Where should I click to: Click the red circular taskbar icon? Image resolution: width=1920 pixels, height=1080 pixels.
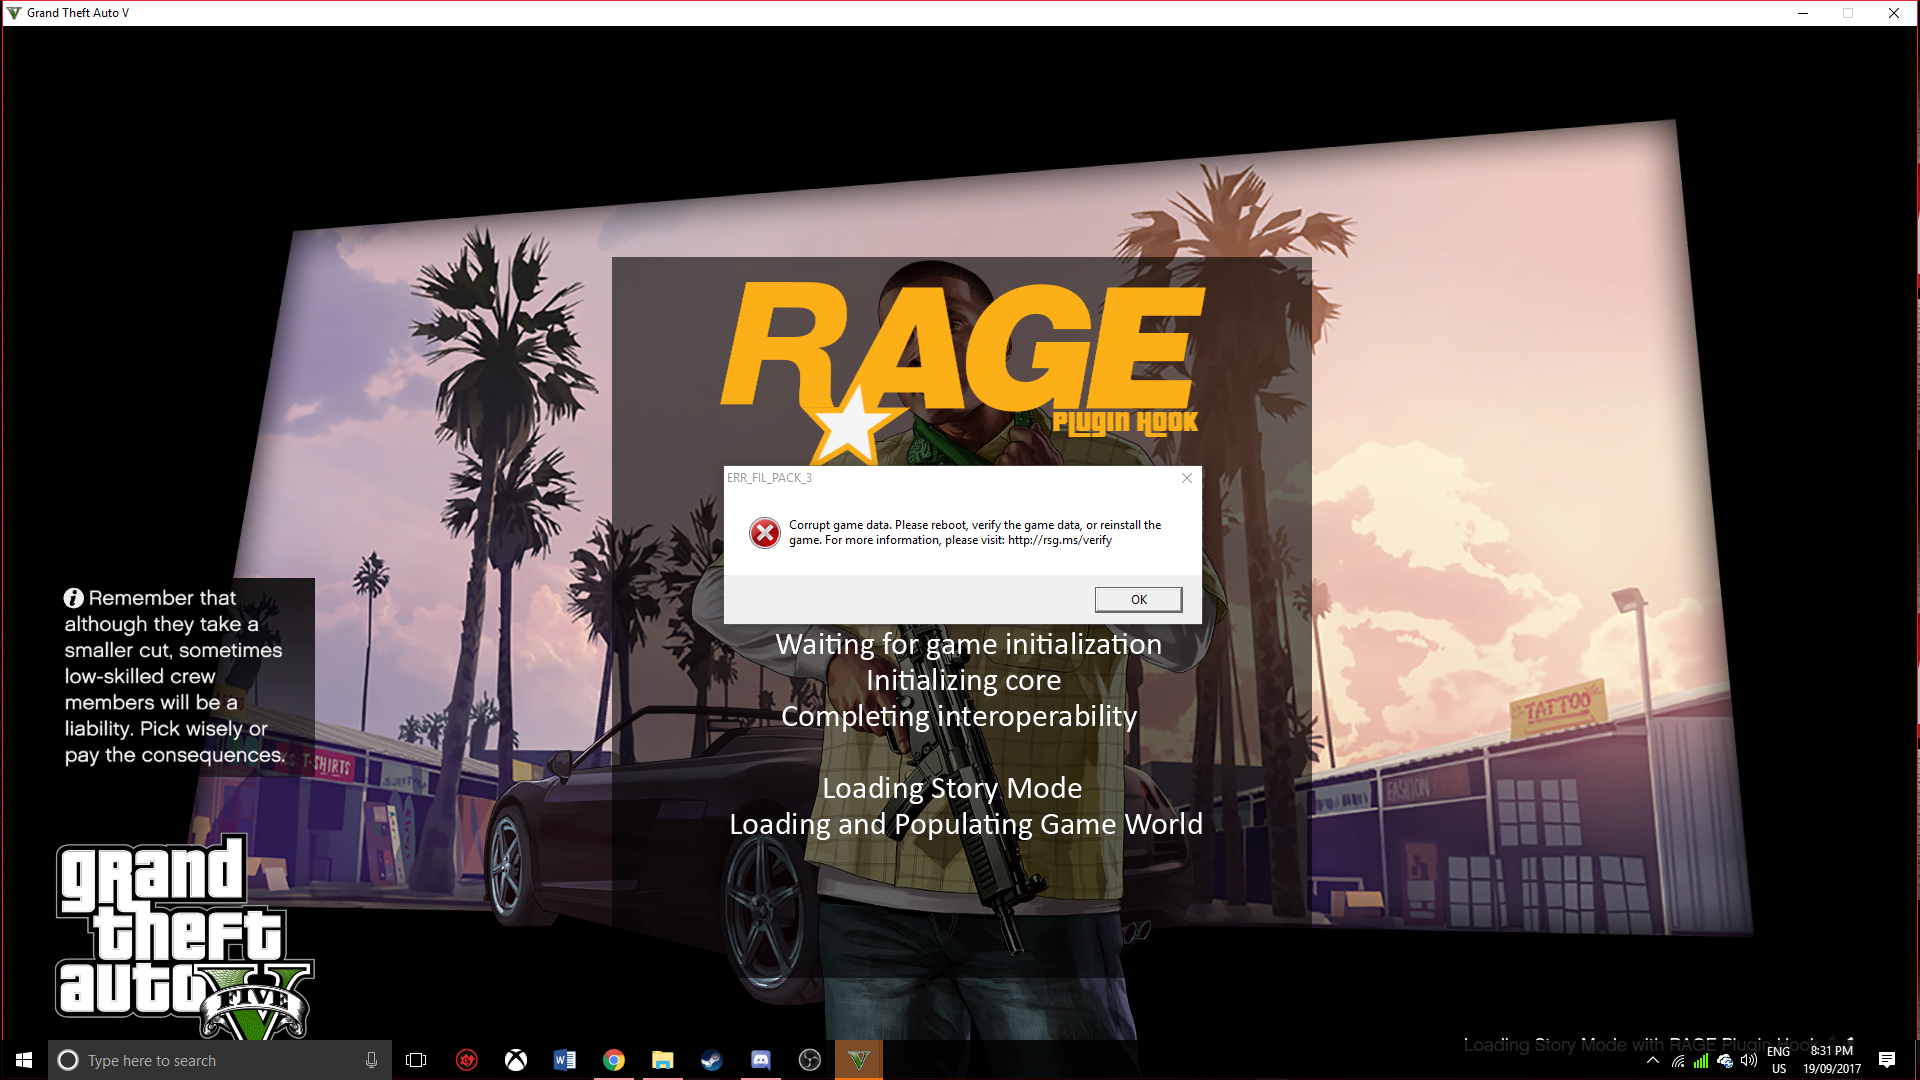(x=467, y=1060)
